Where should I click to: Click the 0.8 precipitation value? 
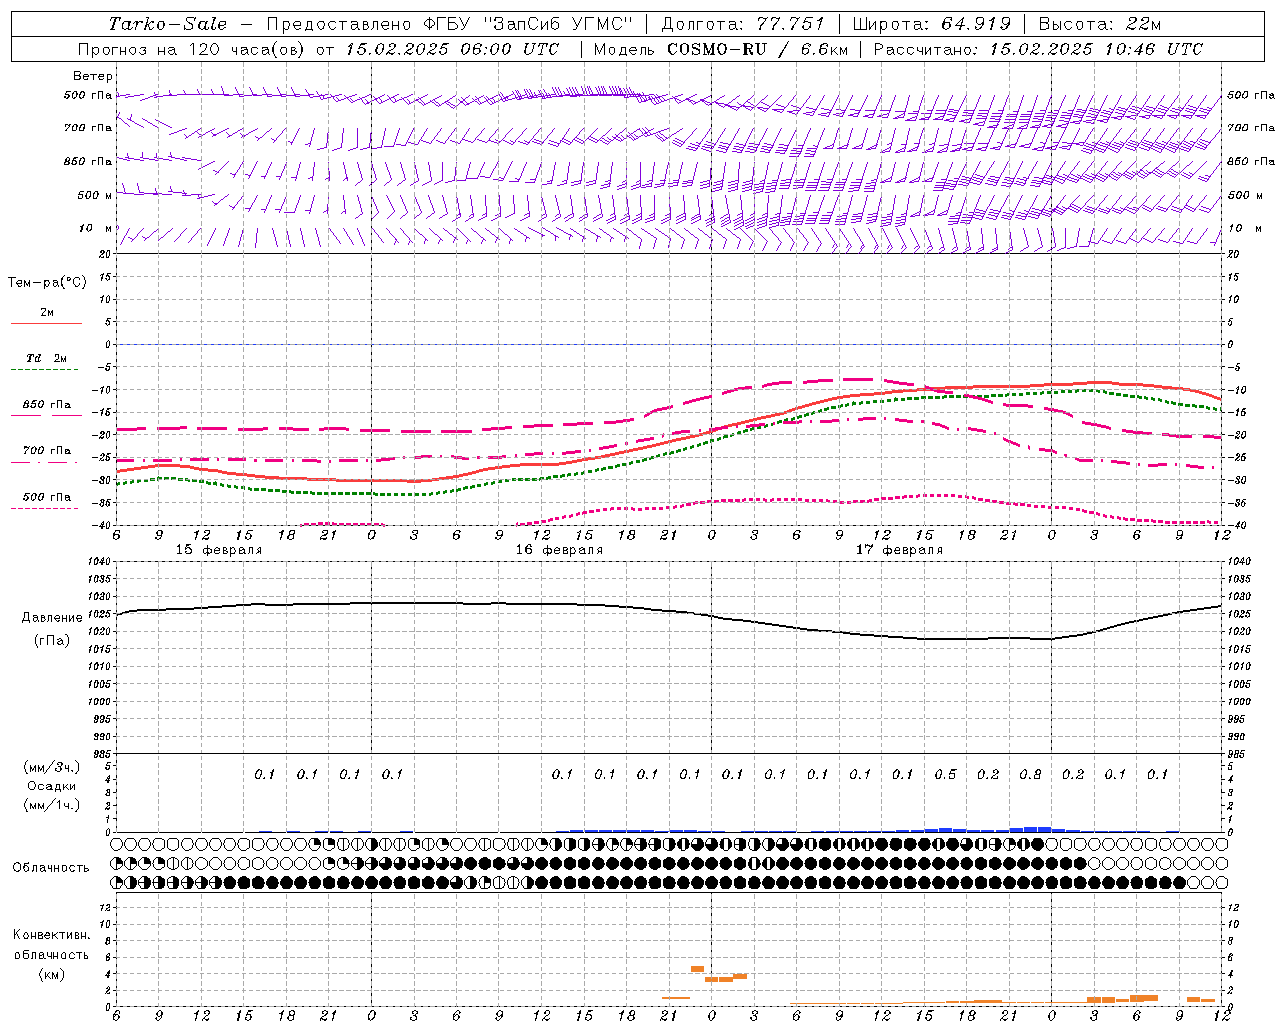[x=1030, y=775]
